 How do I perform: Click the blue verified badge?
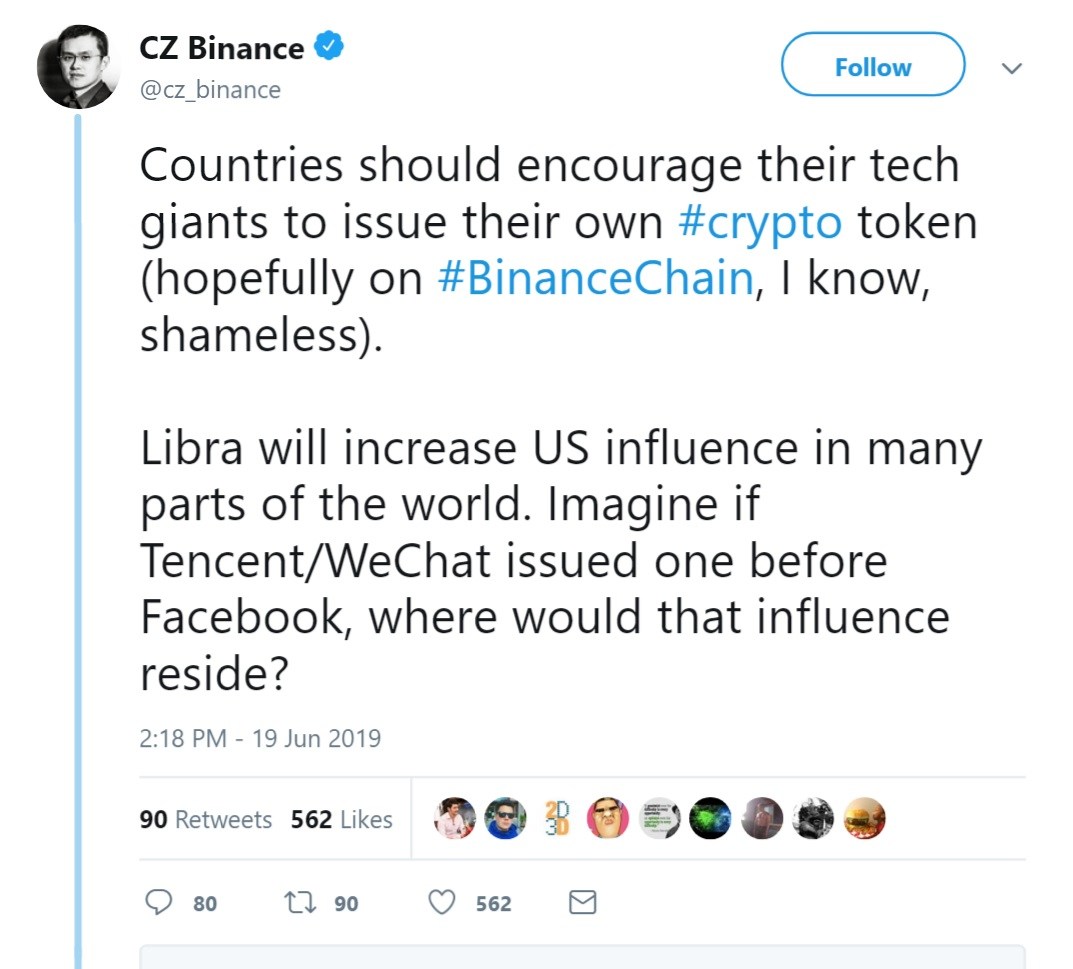(x=331, y=47)
